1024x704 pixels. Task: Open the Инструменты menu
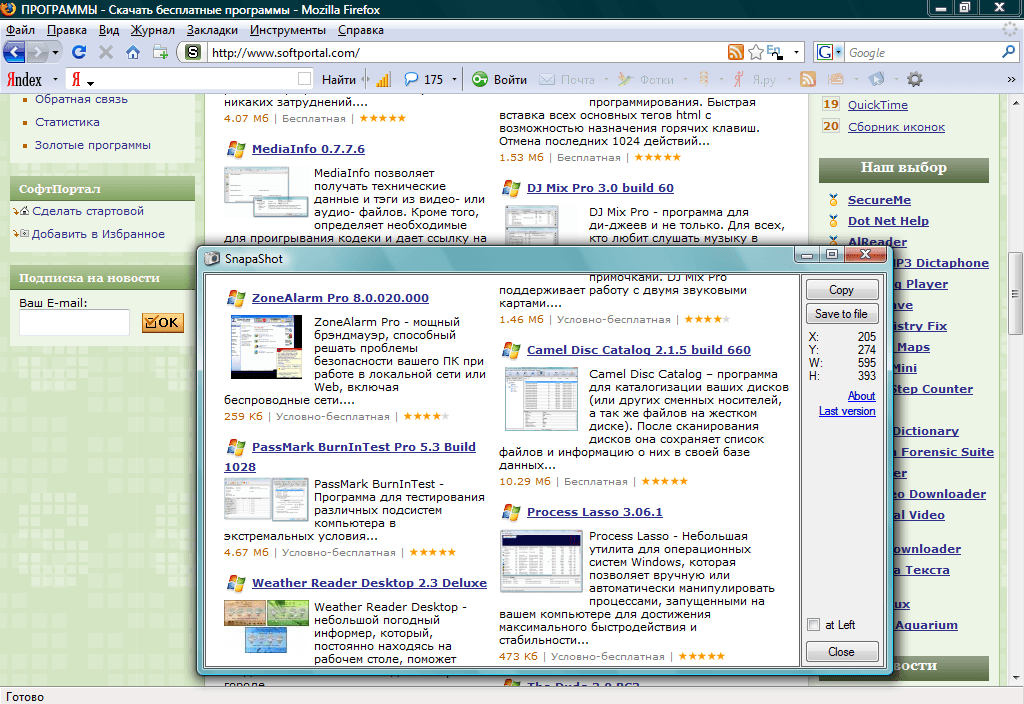(x=287, y=30)
